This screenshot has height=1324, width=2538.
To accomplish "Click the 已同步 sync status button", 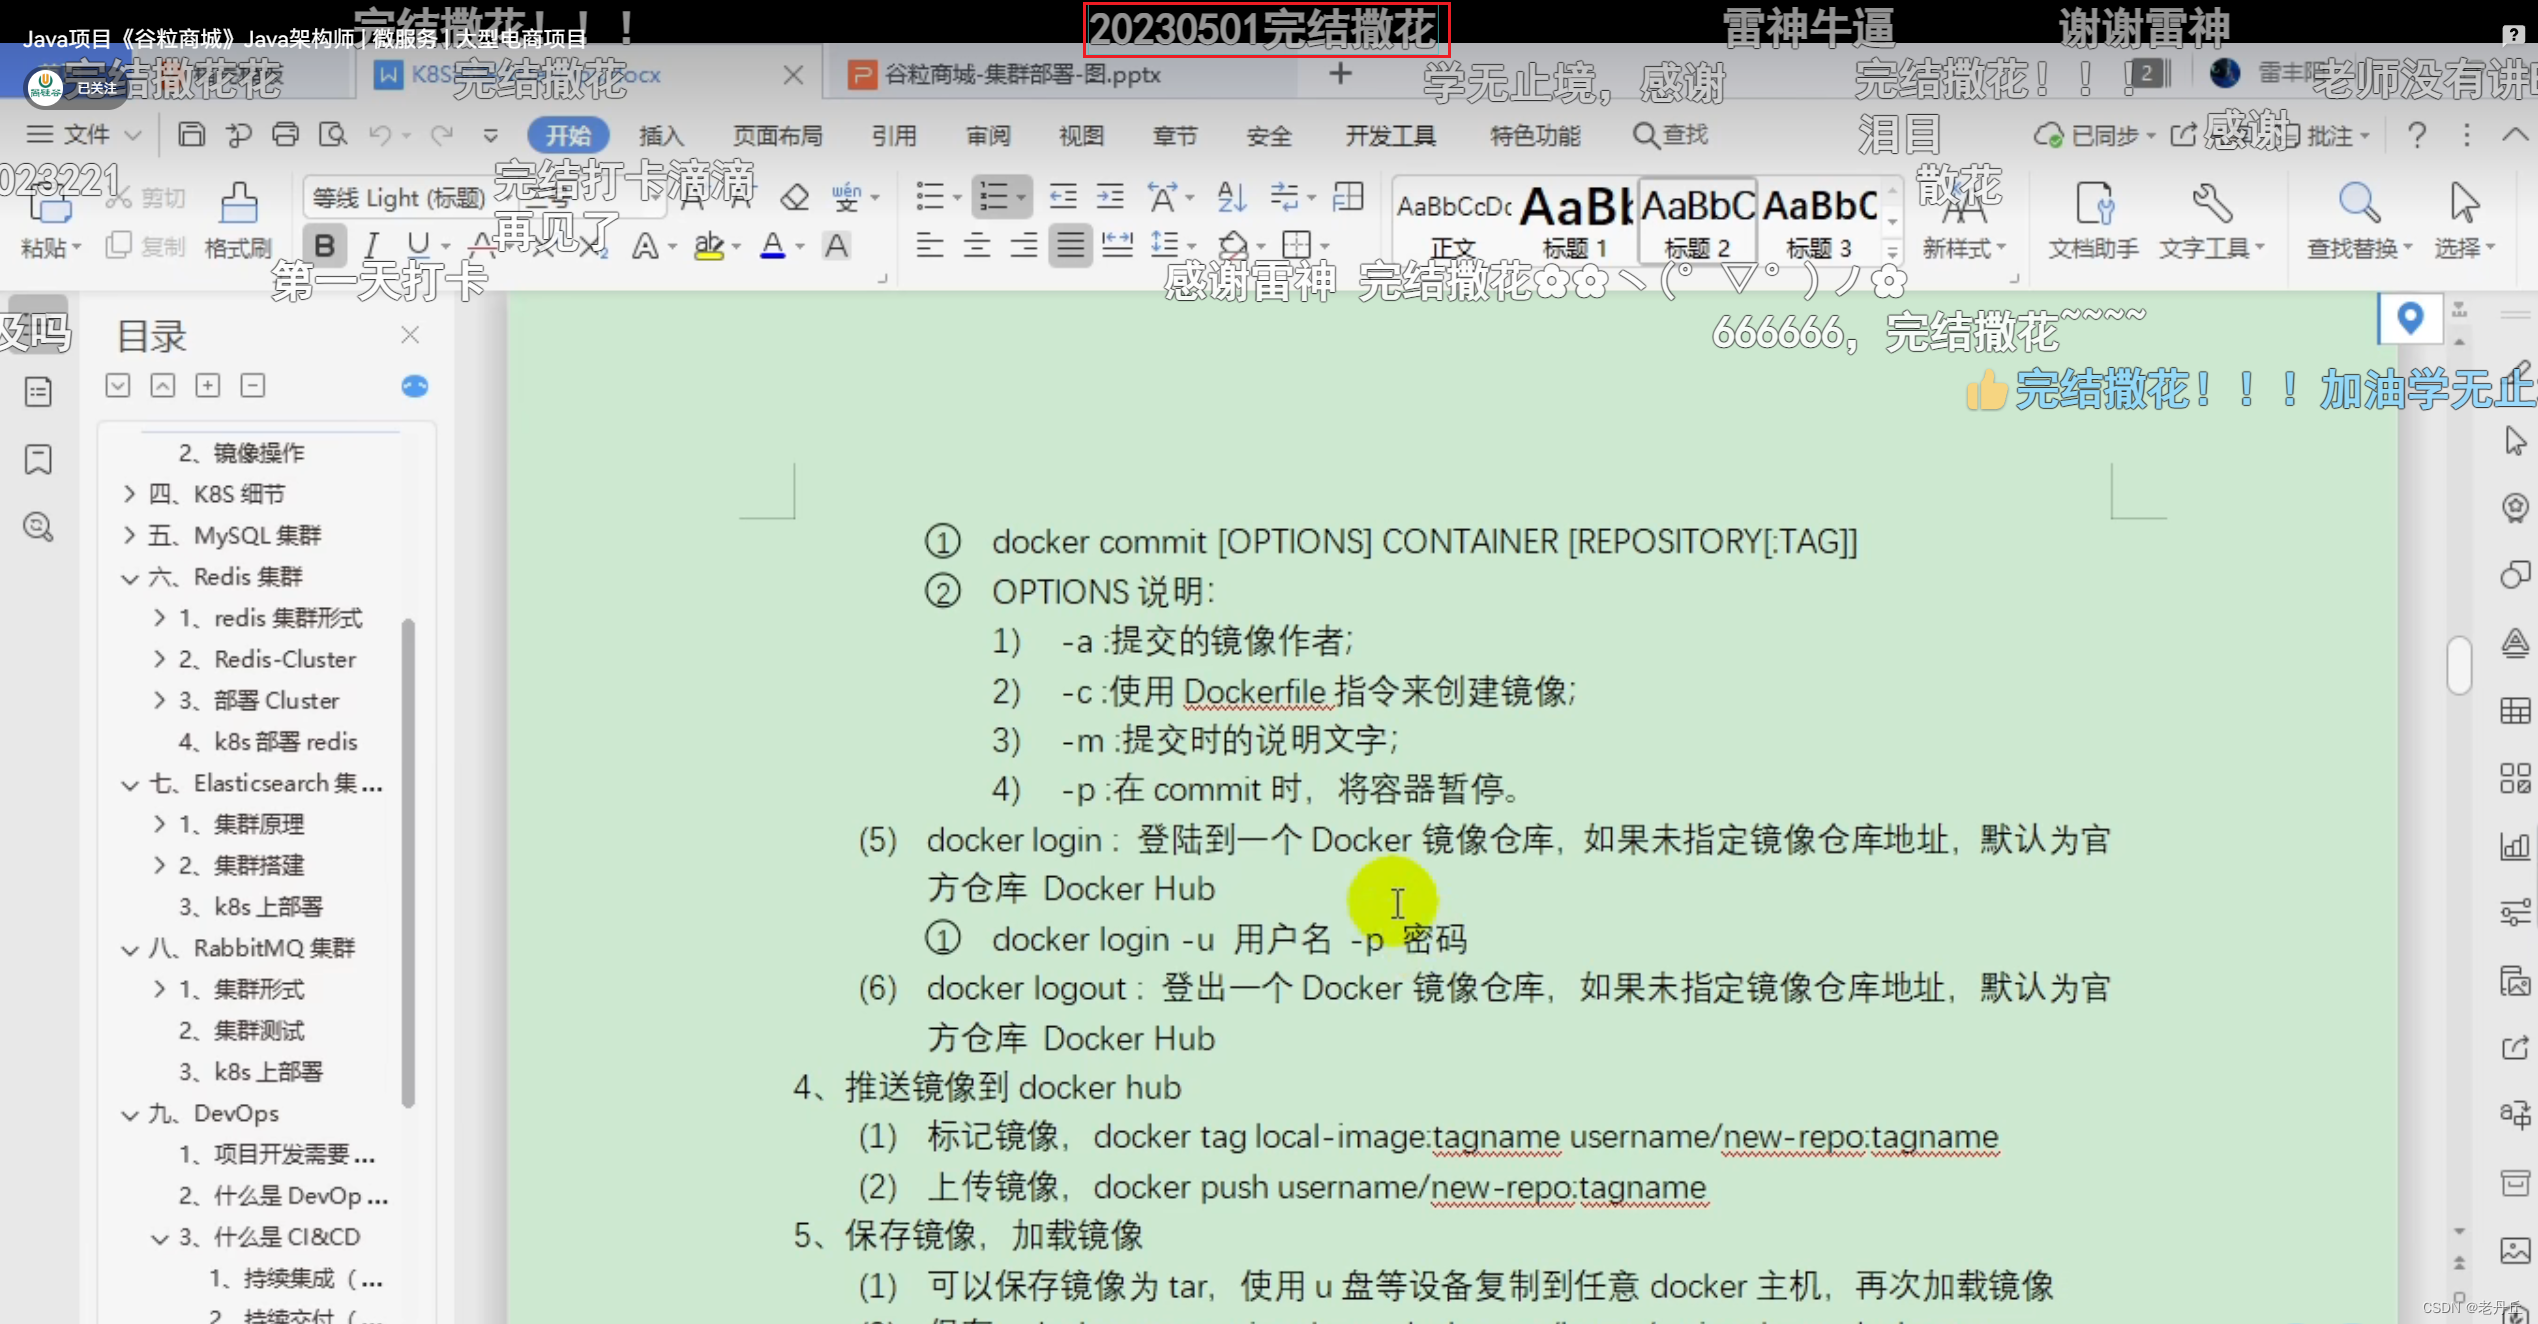I will click(x=2094, y=135).
